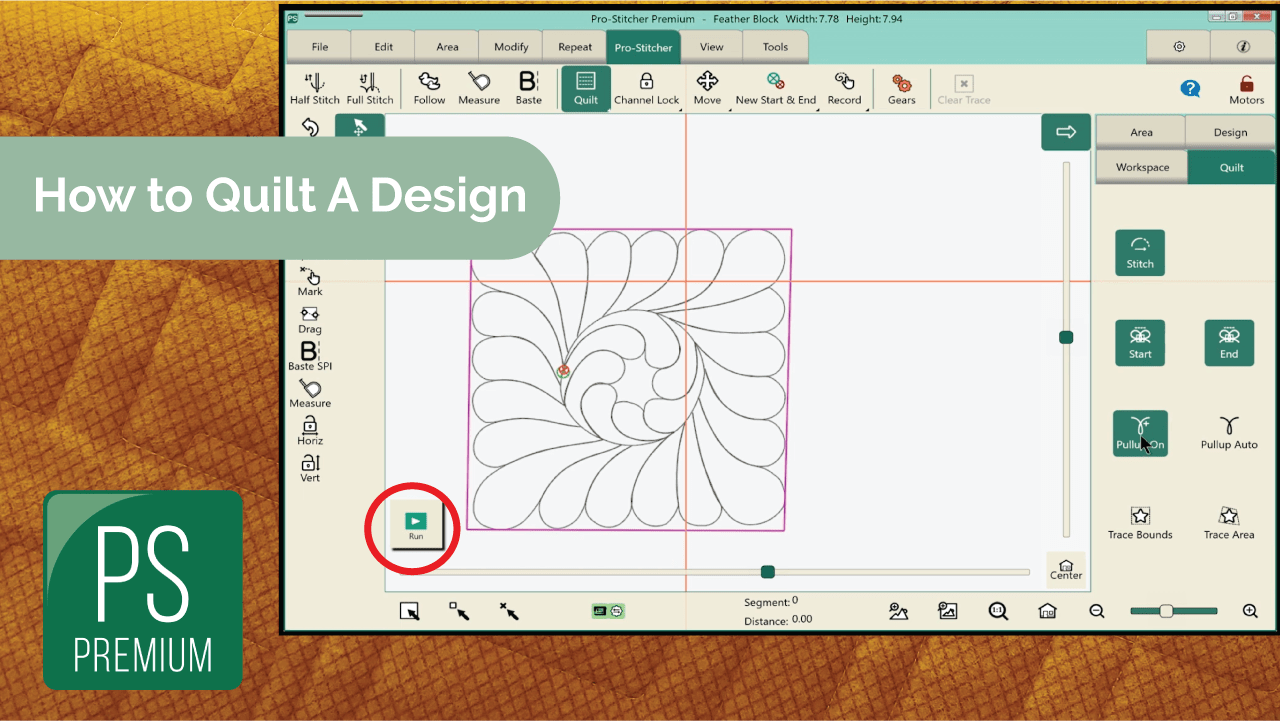Toggle the Quilt ribbon button

(x=586, y=89)
